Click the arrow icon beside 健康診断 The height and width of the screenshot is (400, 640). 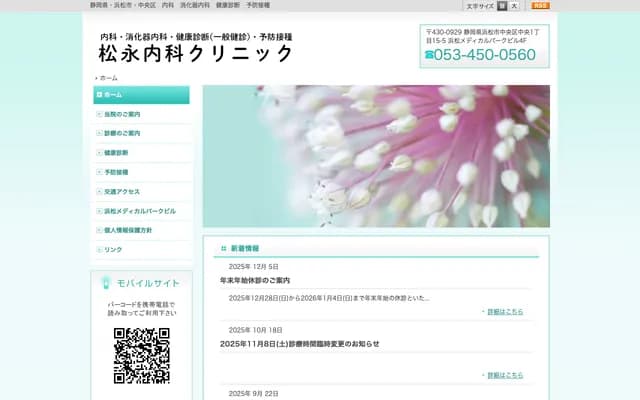coord(99,153)
